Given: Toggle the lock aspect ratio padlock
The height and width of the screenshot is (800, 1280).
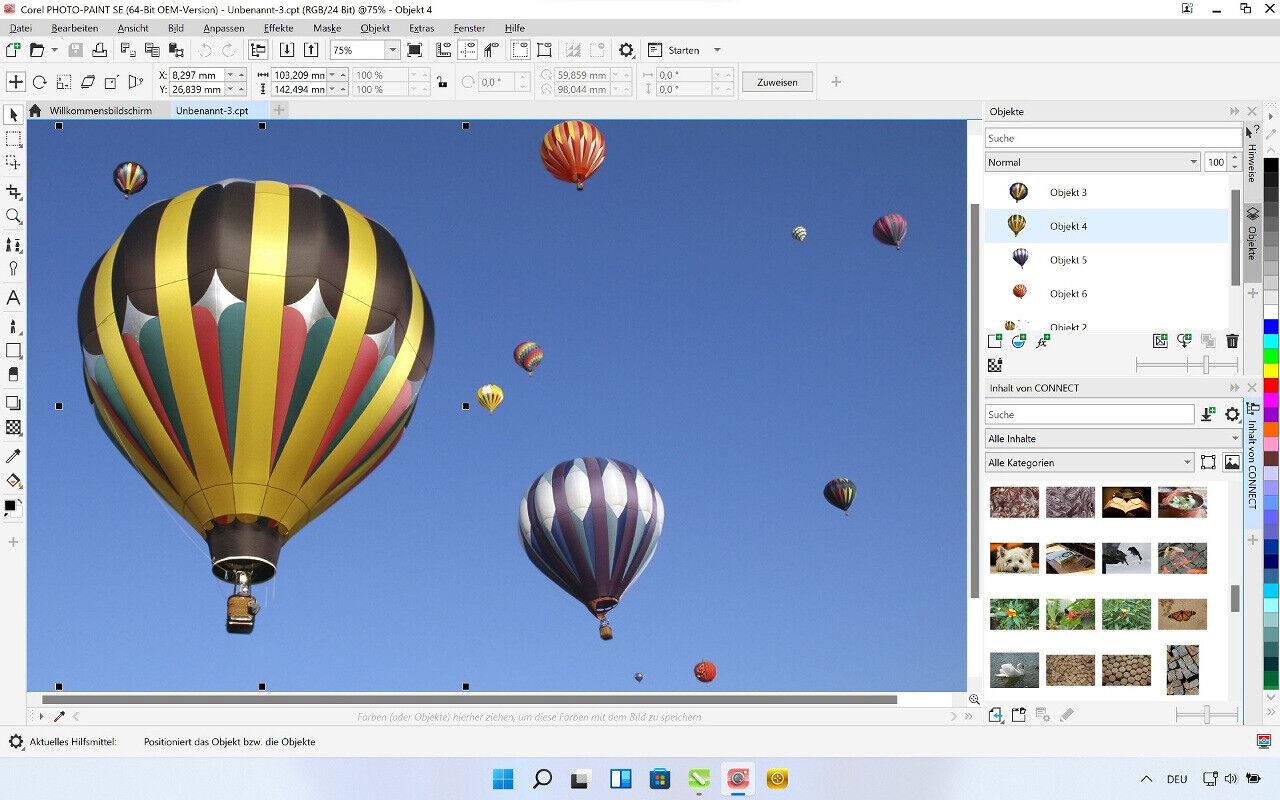Looking at the screenshot, I should click(x=441, y=82).
